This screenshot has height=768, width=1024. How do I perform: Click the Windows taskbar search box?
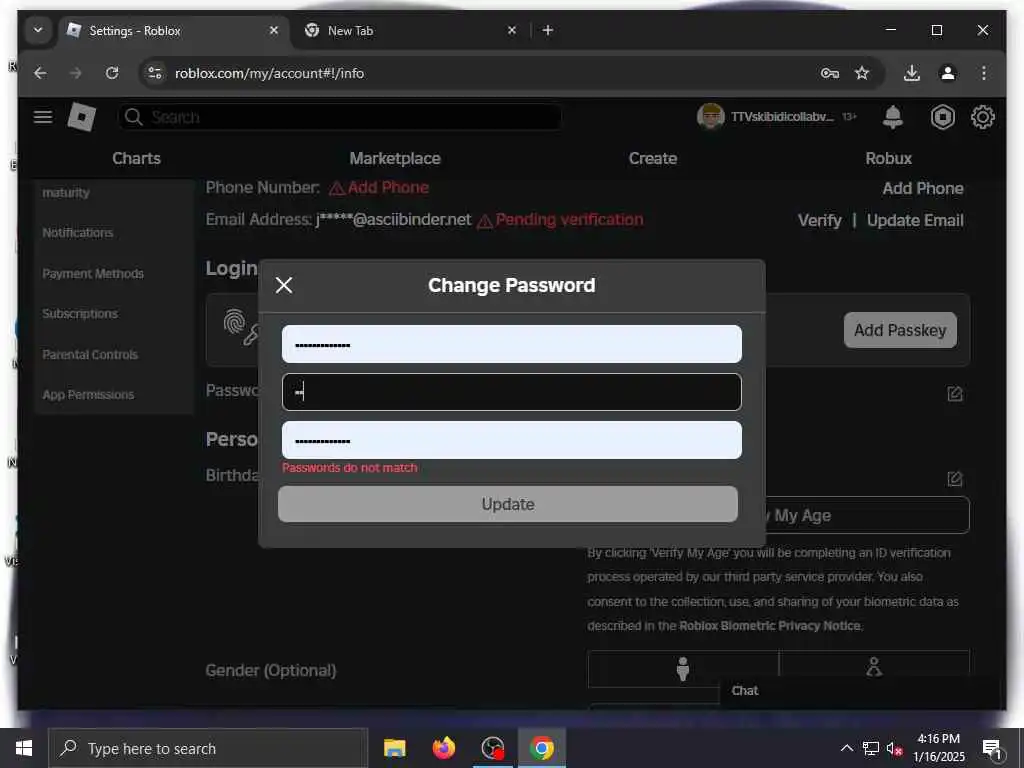click(x=208, y=748)
